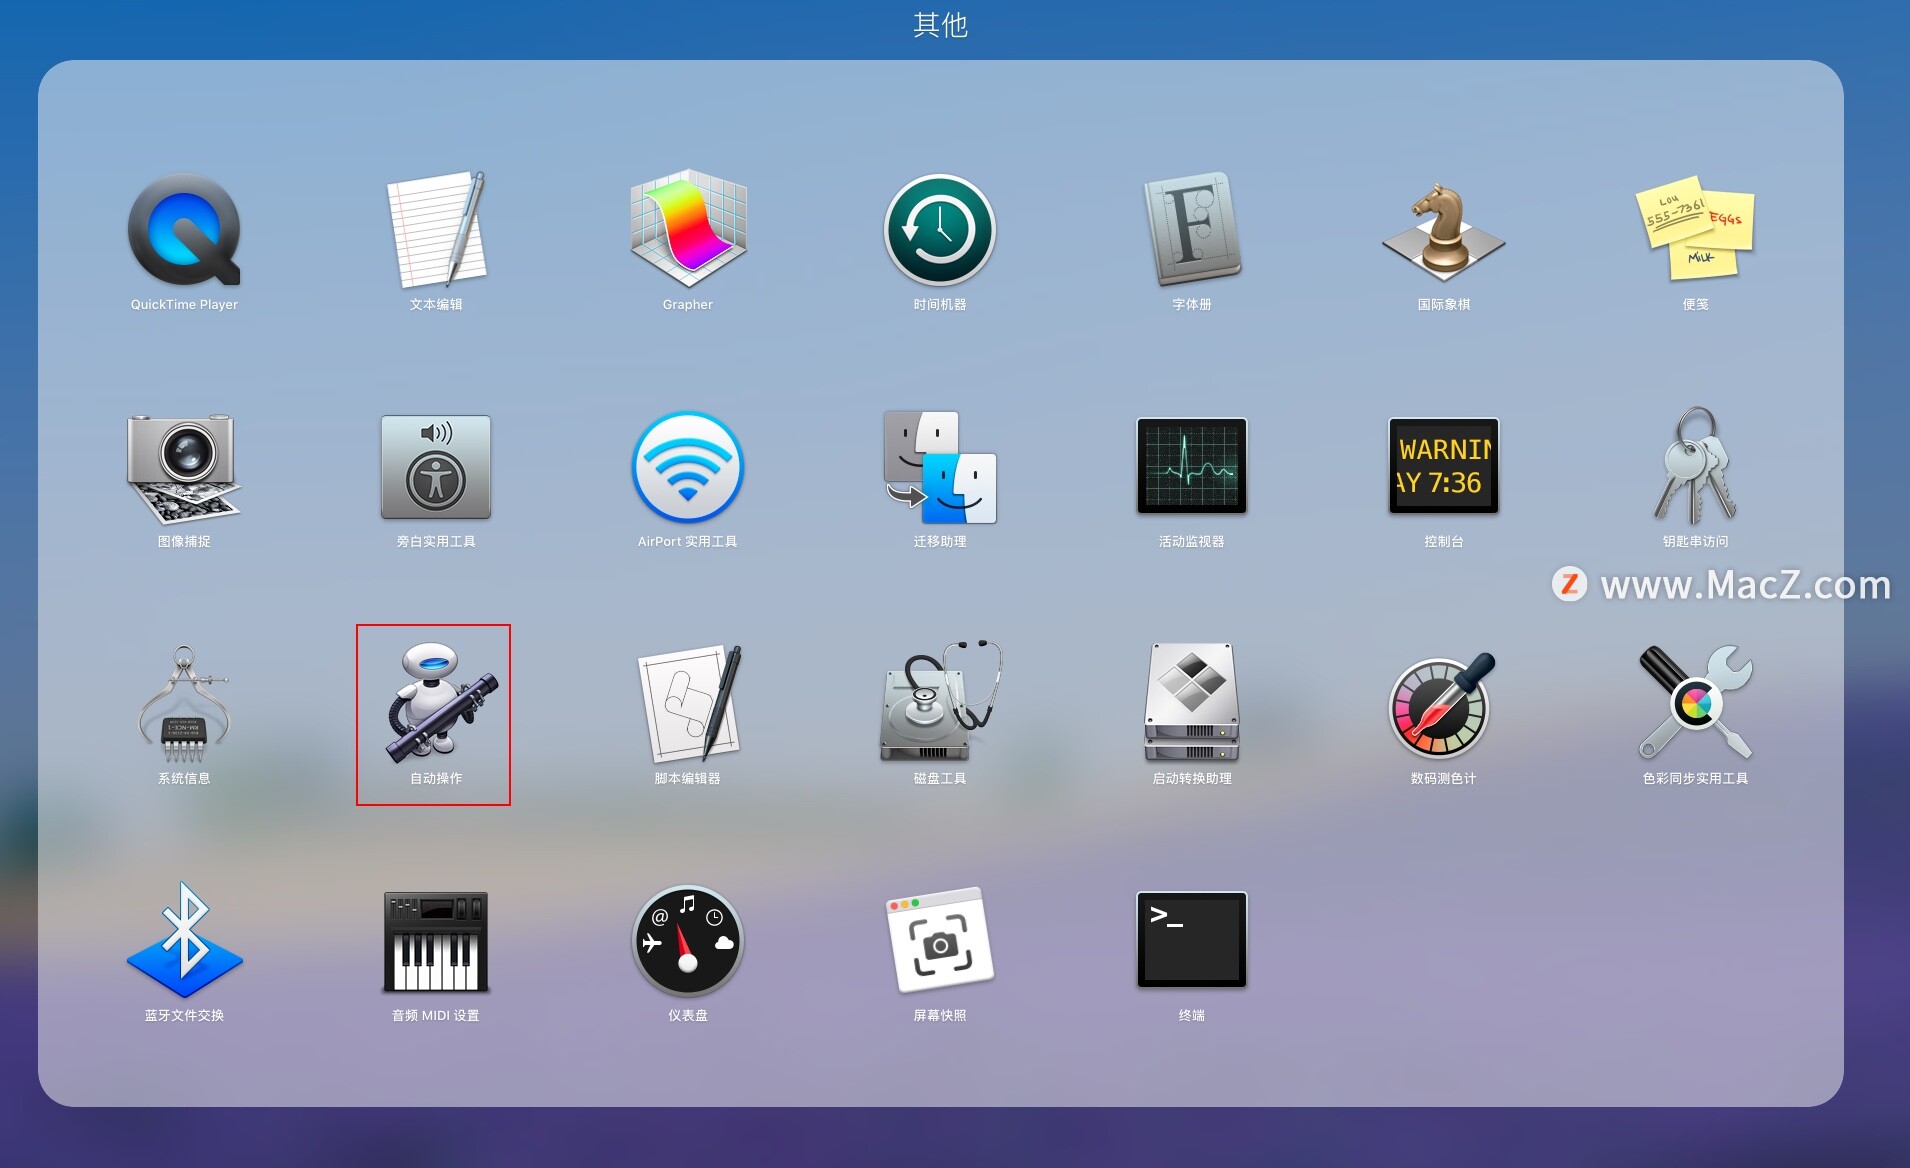Launch the 文本编辑 TextEdit icon
The image size is (1910, 1168).
pos(436,230)
